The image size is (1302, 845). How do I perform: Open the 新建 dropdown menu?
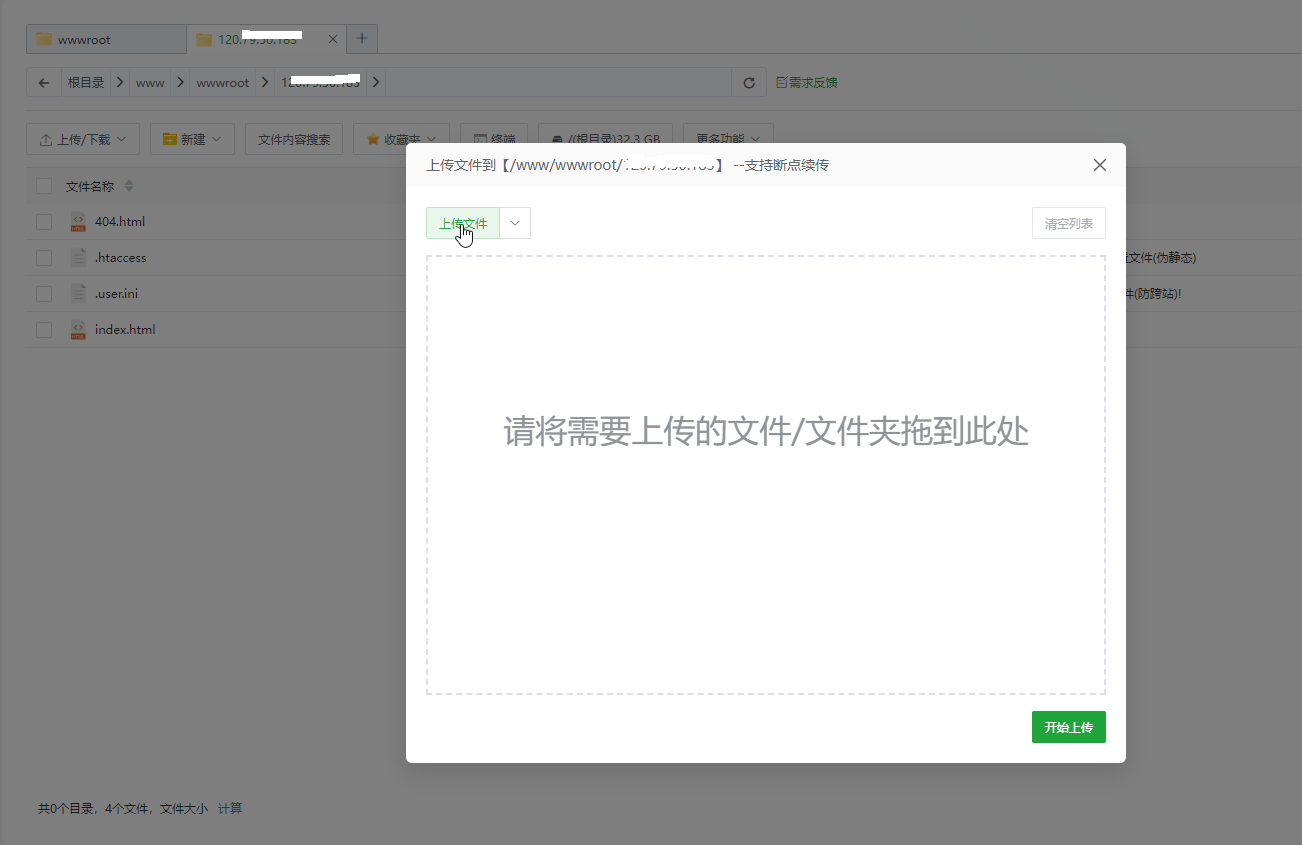tap(191, 139)
